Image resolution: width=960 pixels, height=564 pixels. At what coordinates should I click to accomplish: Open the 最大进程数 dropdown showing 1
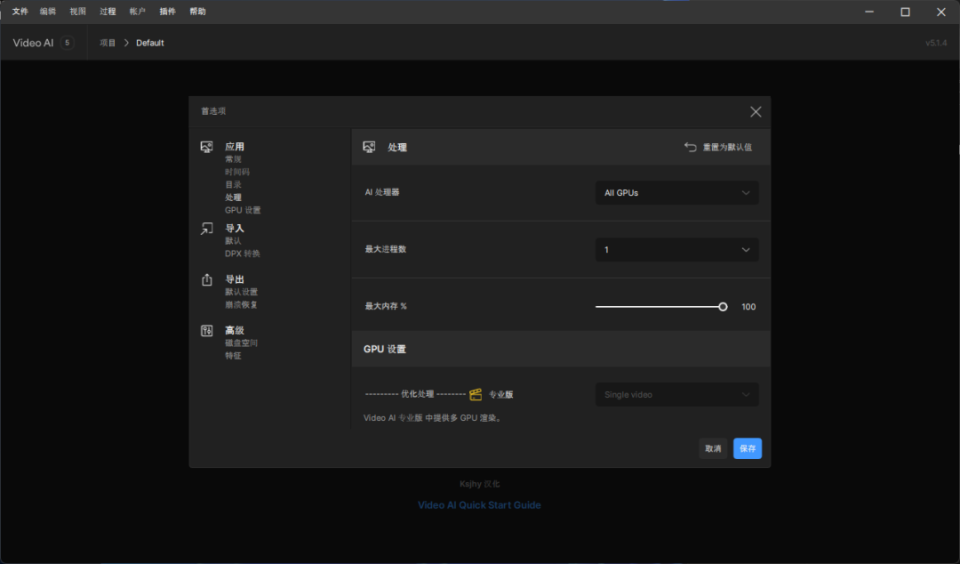pyautogui.click(x=677, y=250)
